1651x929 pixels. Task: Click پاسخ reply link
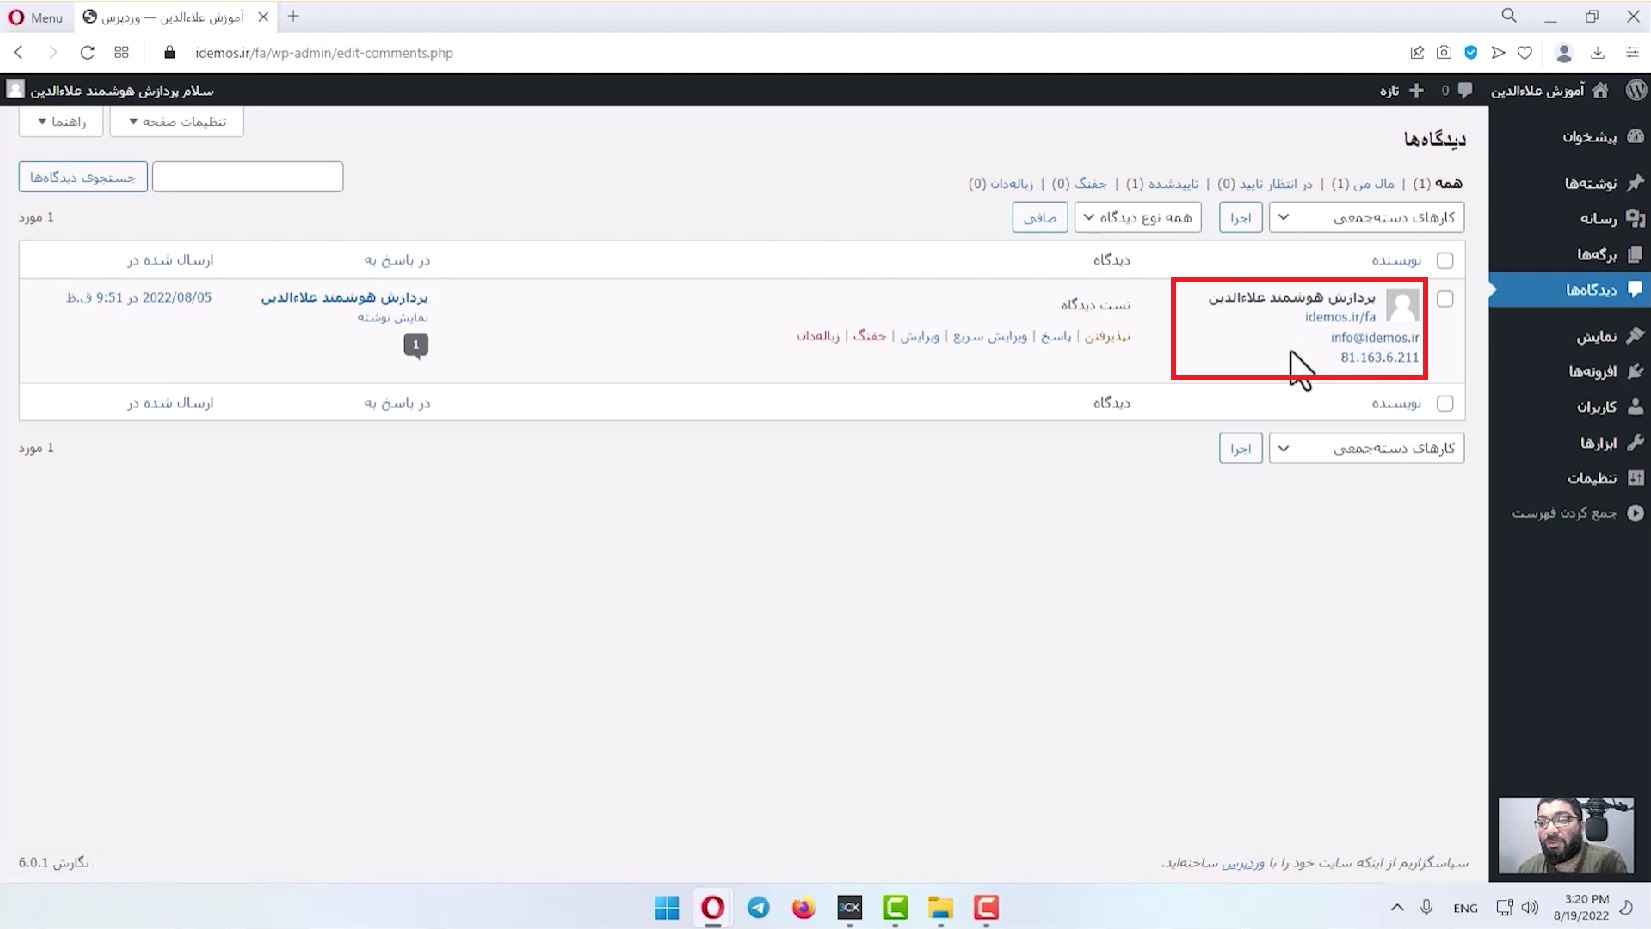1055,336
